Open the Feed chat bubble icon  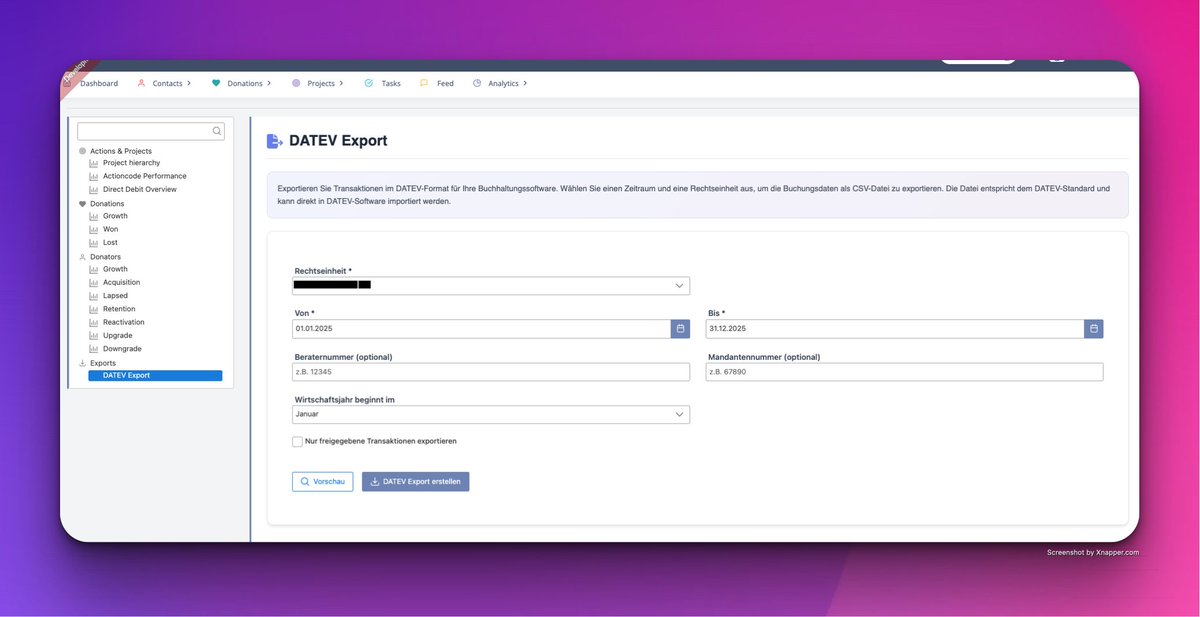(424, 83)
